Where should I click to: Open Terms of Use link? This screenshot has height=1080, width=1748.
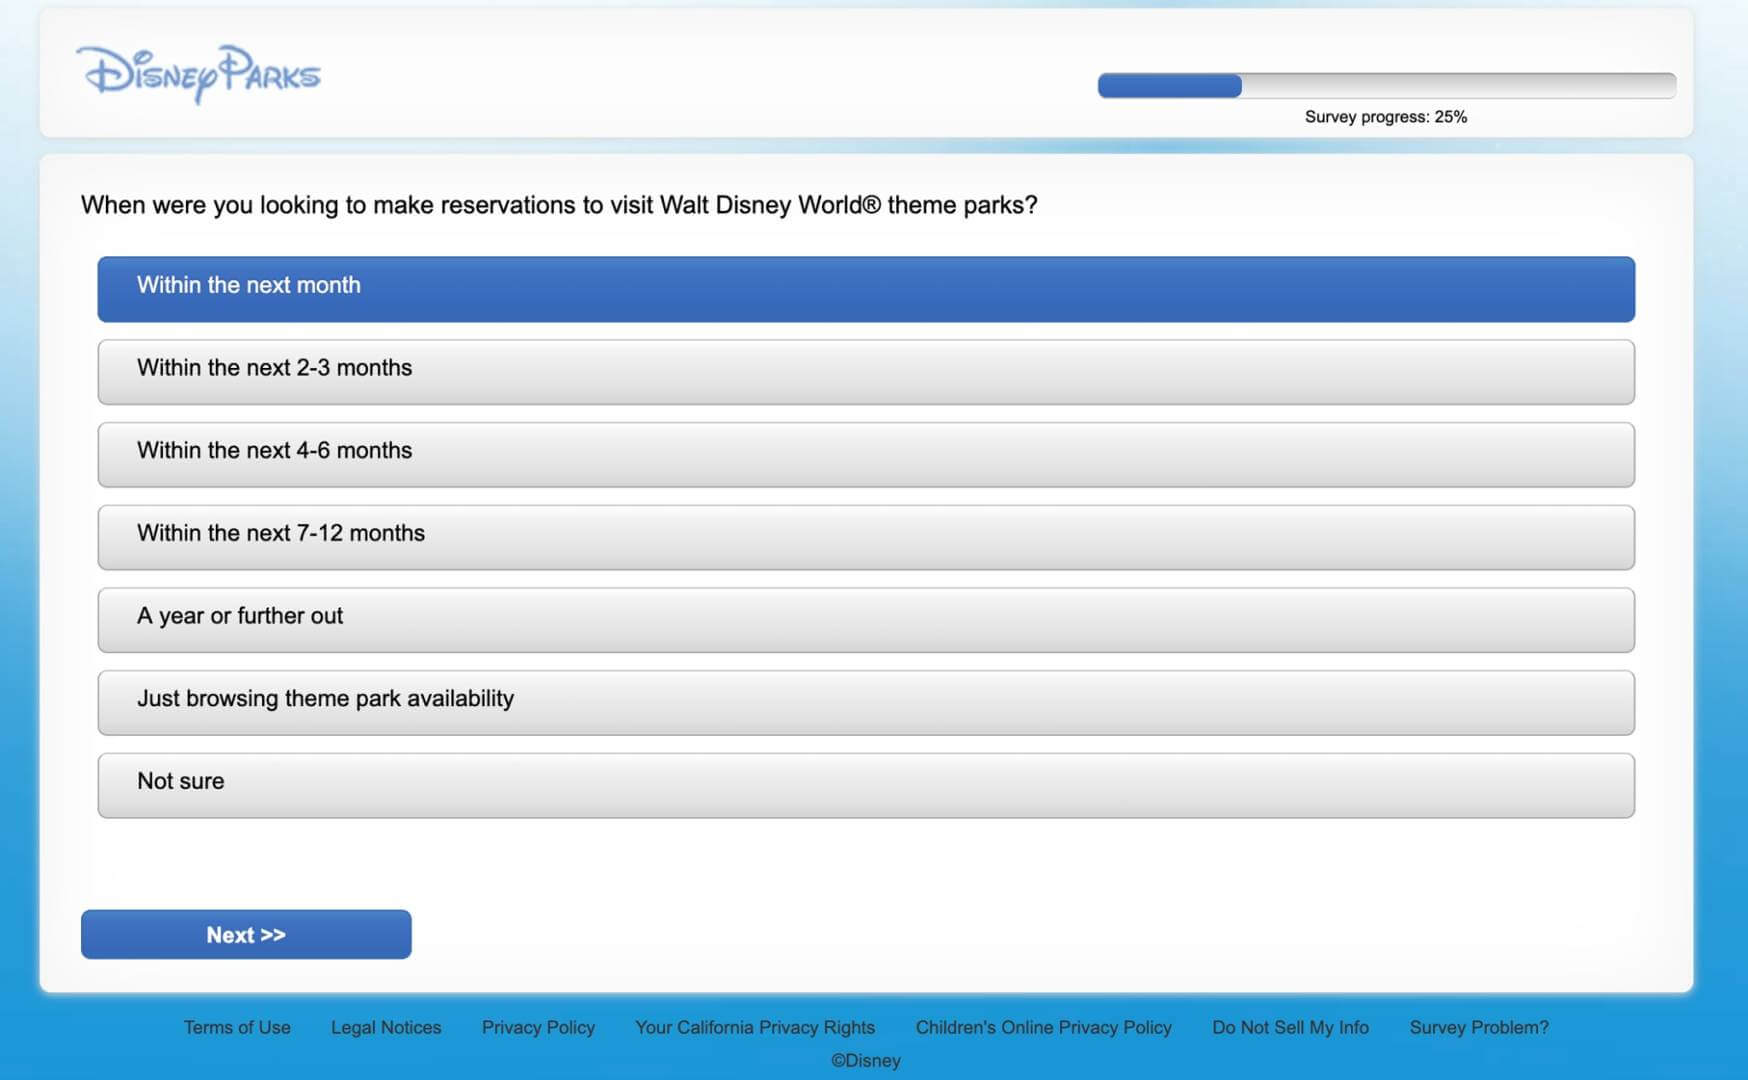click(x=237, y=1027)
